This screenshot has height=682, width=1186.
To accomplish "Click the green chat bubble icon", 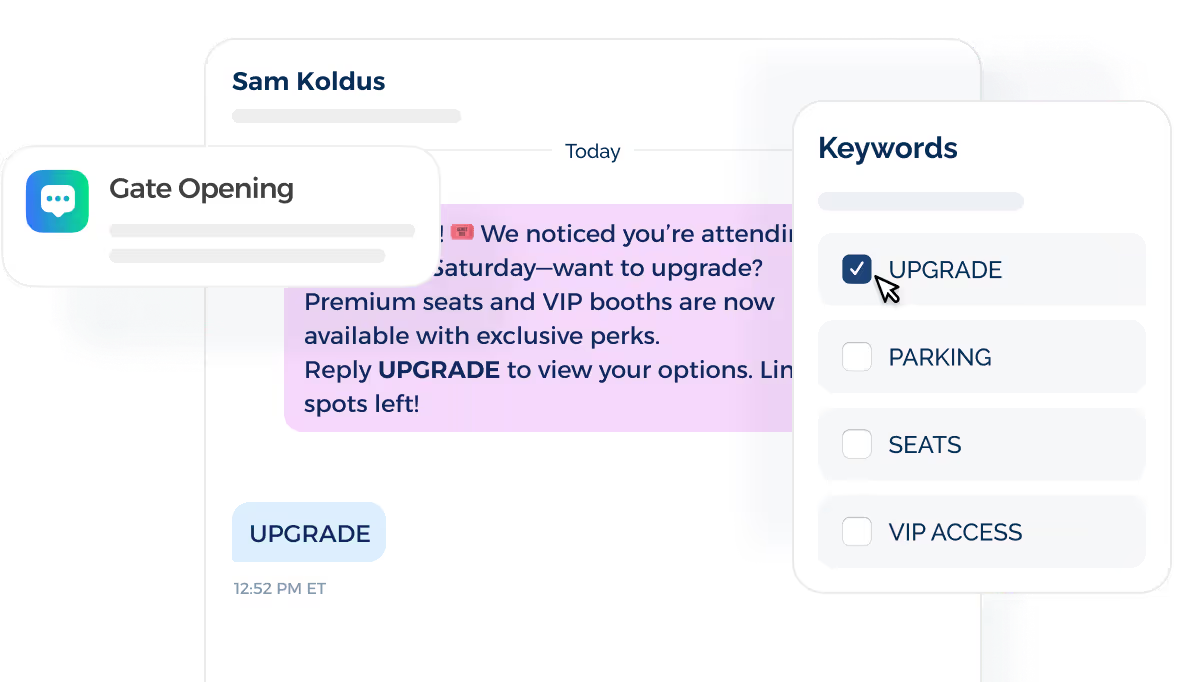I will 57,201.
